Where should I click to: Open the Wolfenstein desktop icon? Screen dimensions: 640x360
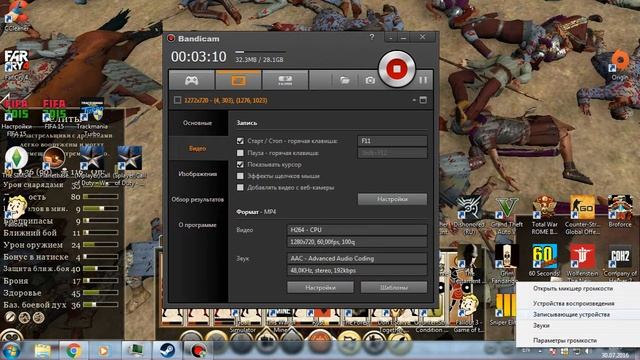click(x=582, y=261)
